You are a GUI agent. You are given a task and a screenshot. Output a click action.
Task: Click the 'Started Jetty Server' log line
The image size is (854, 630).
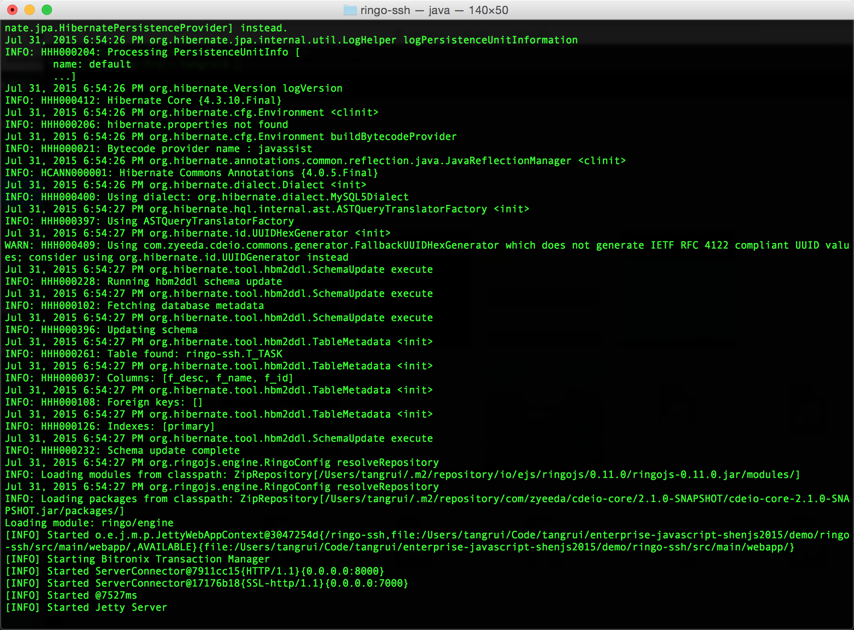pyautogui.click(x=86, y=607)
